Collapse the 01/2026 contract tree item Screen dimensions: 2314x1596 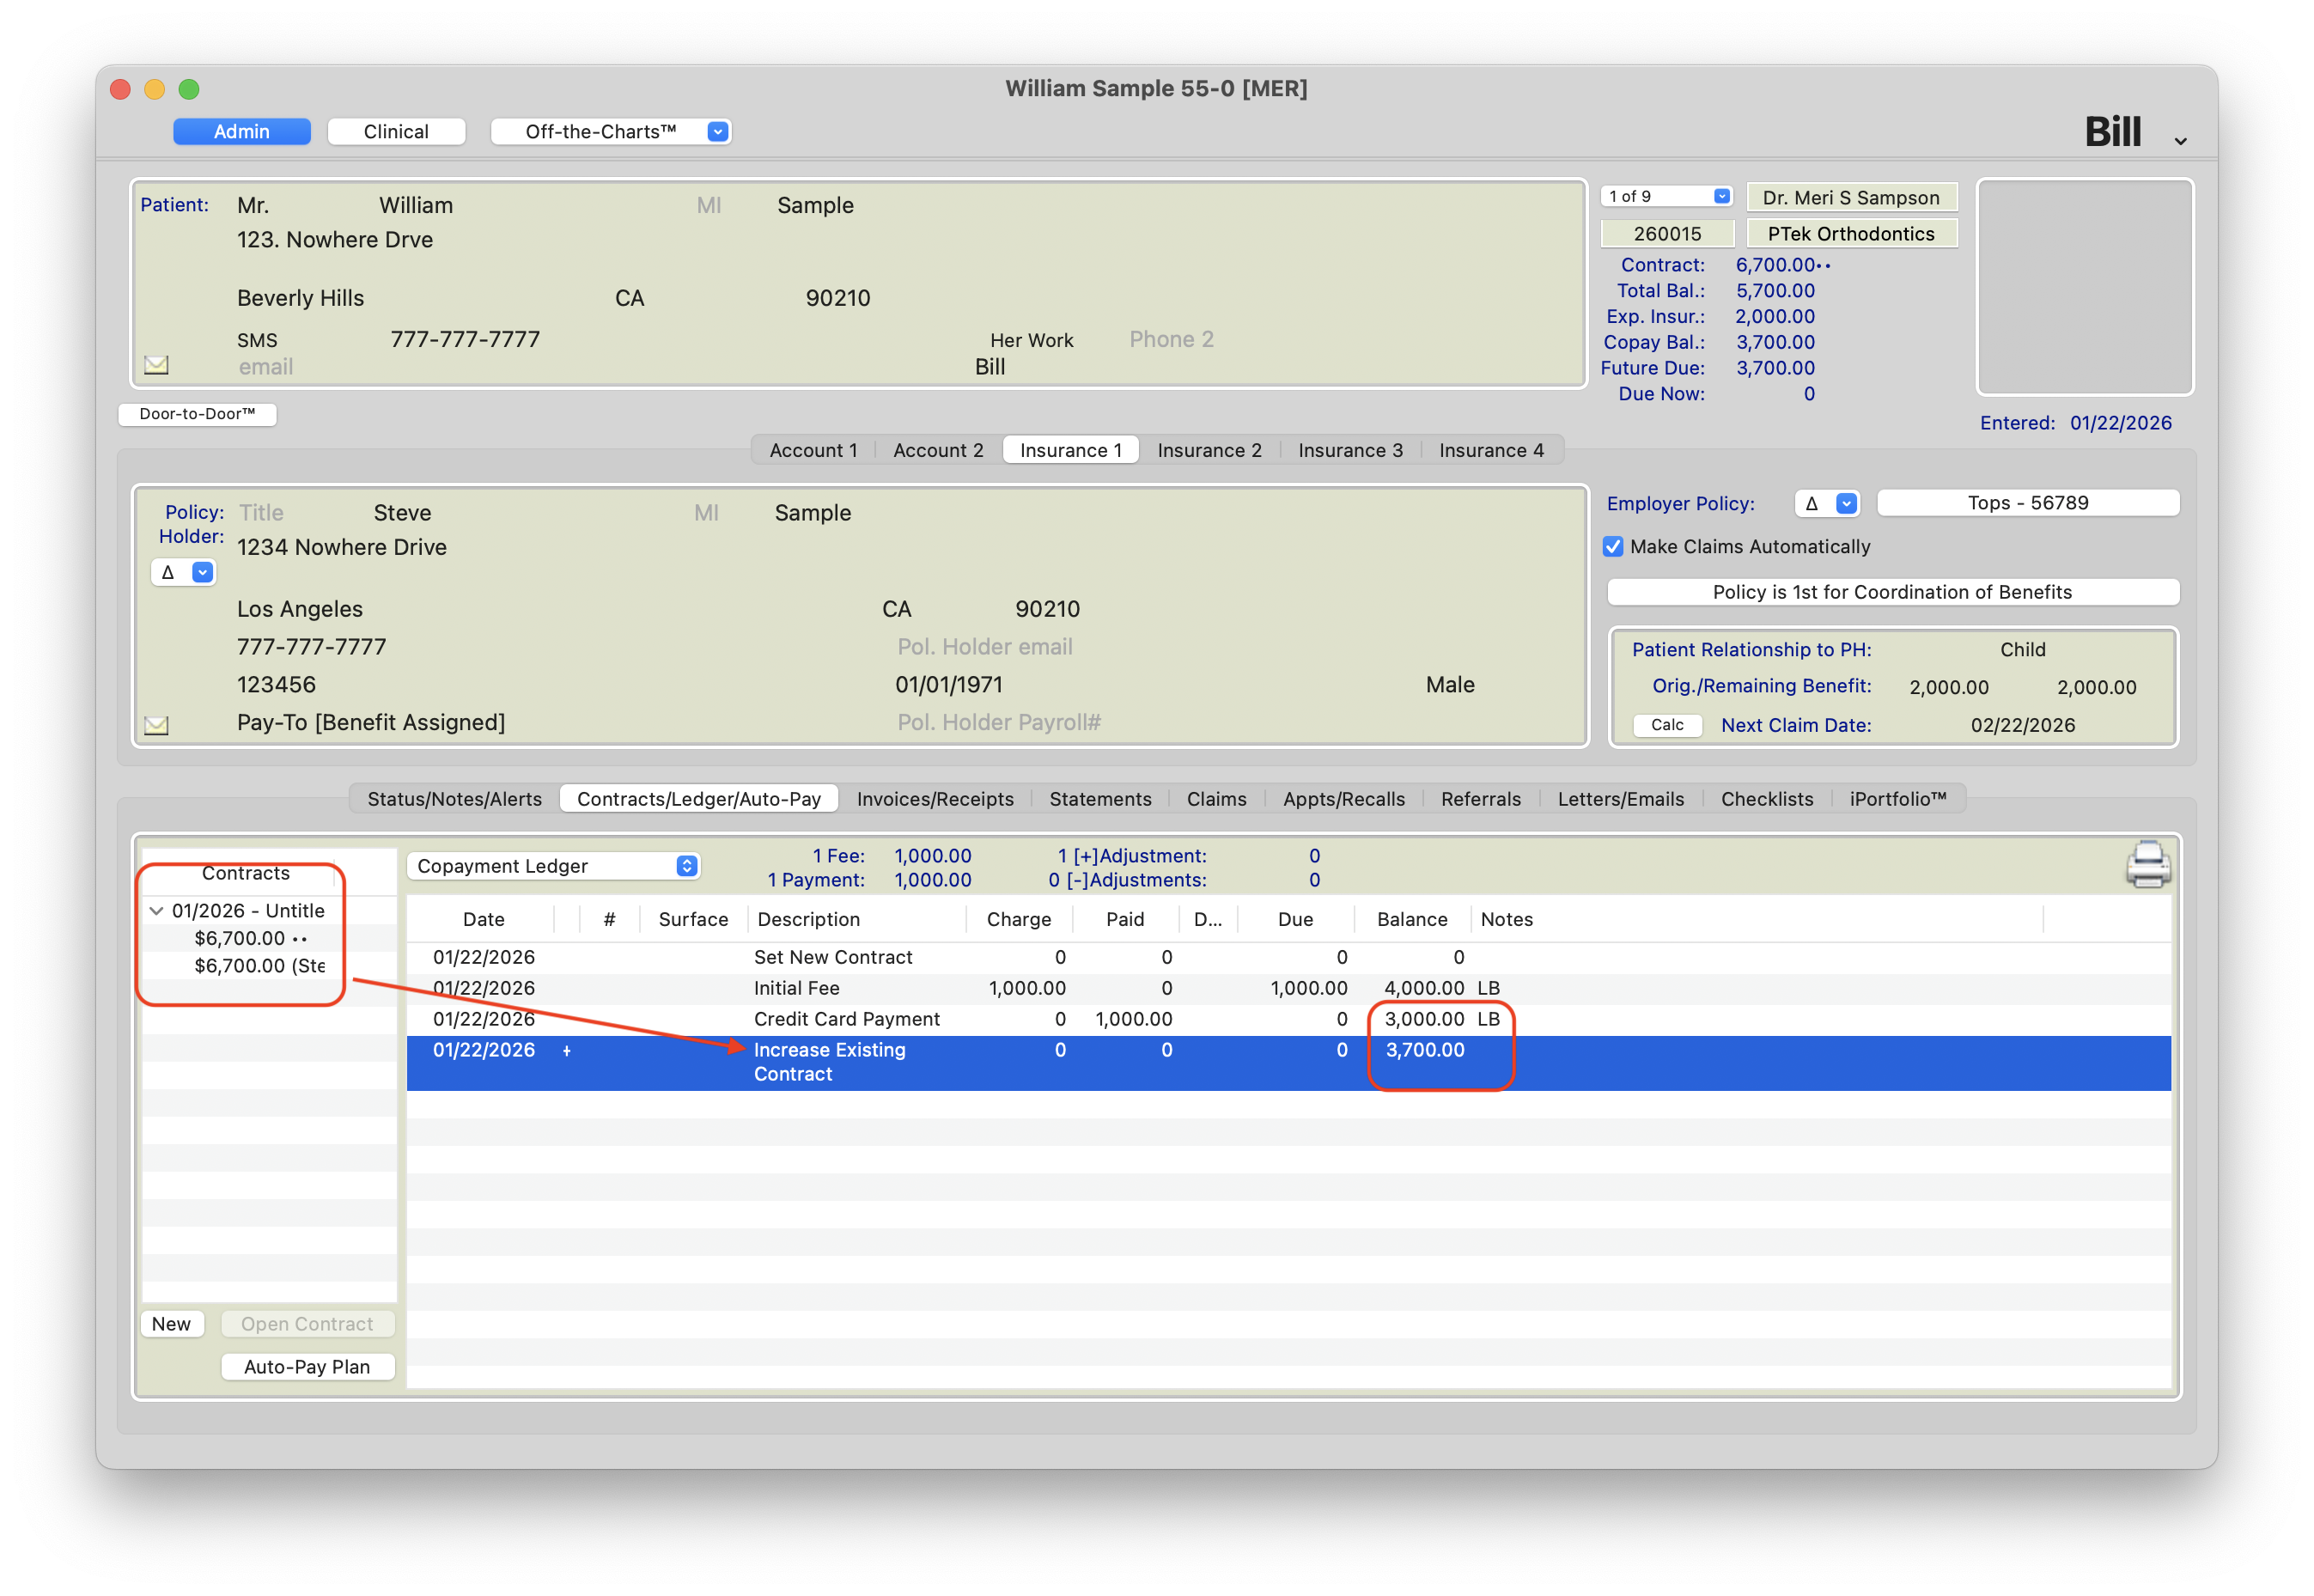click(156, 911)
